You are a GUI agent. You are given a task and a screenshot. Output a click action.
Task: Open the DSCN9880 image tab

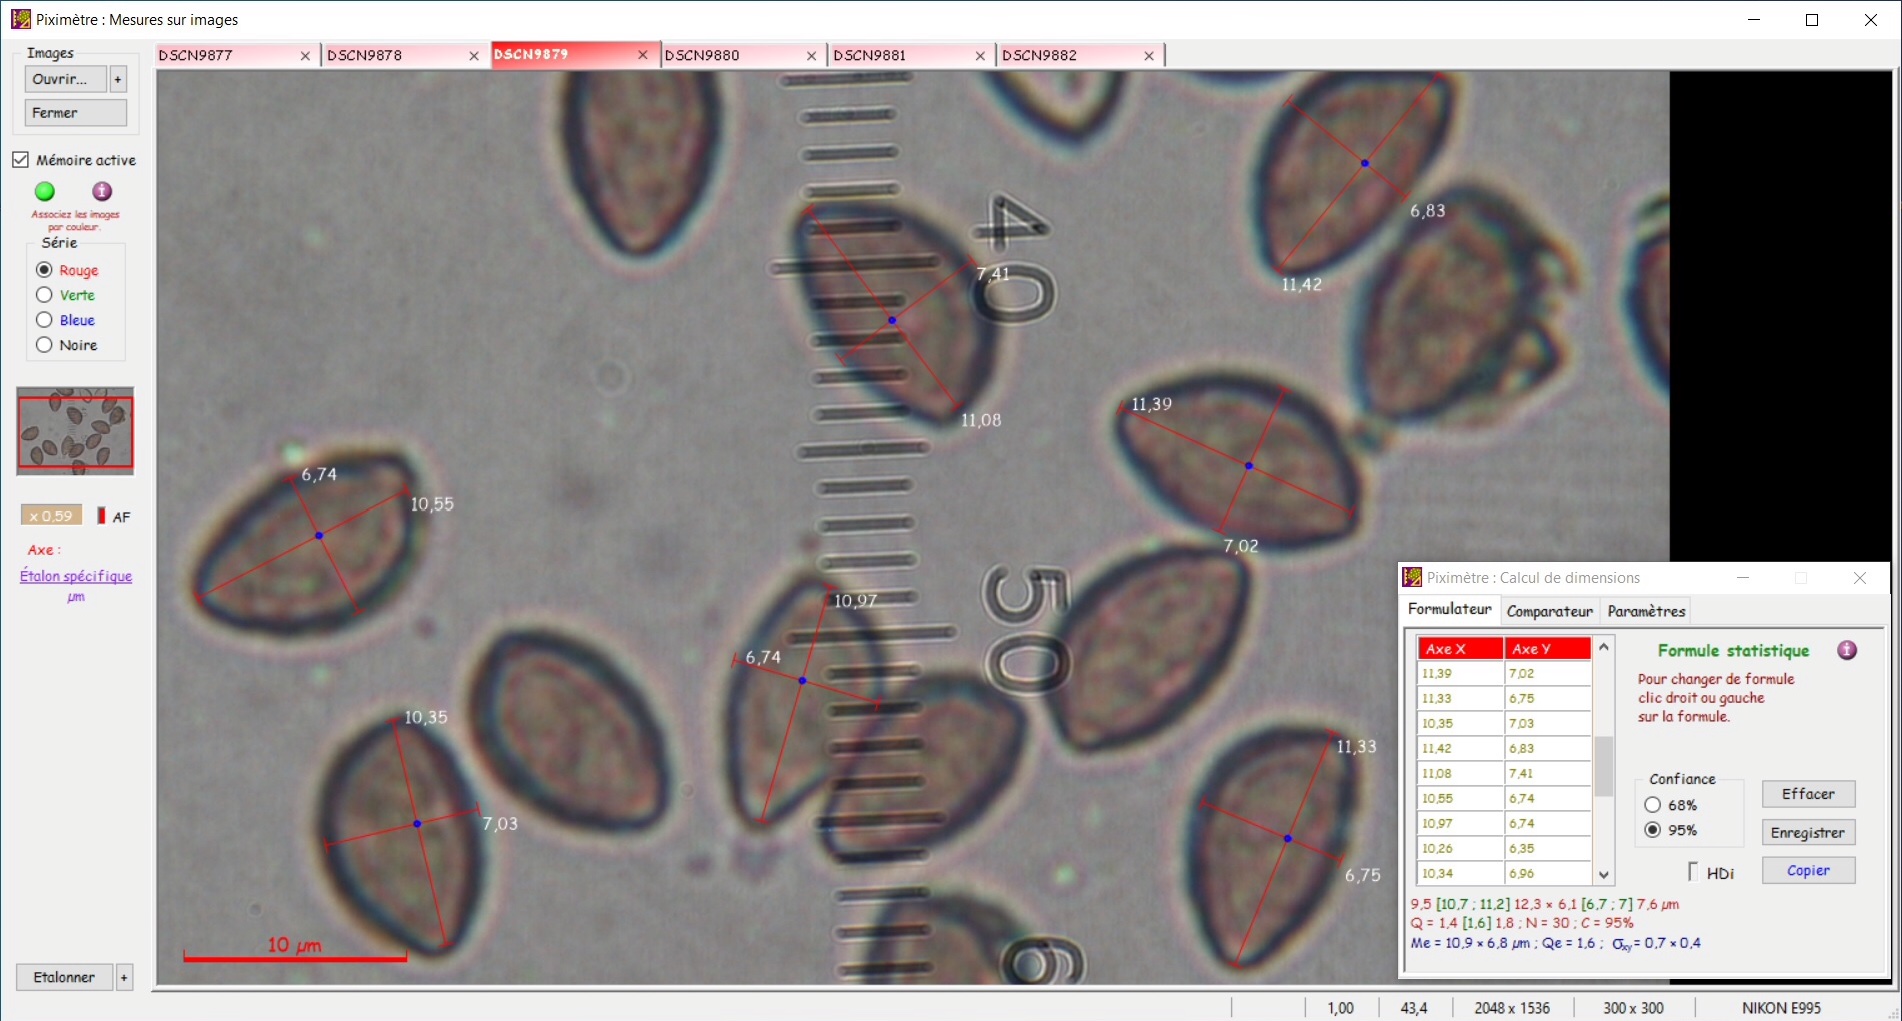coord(702,56)
